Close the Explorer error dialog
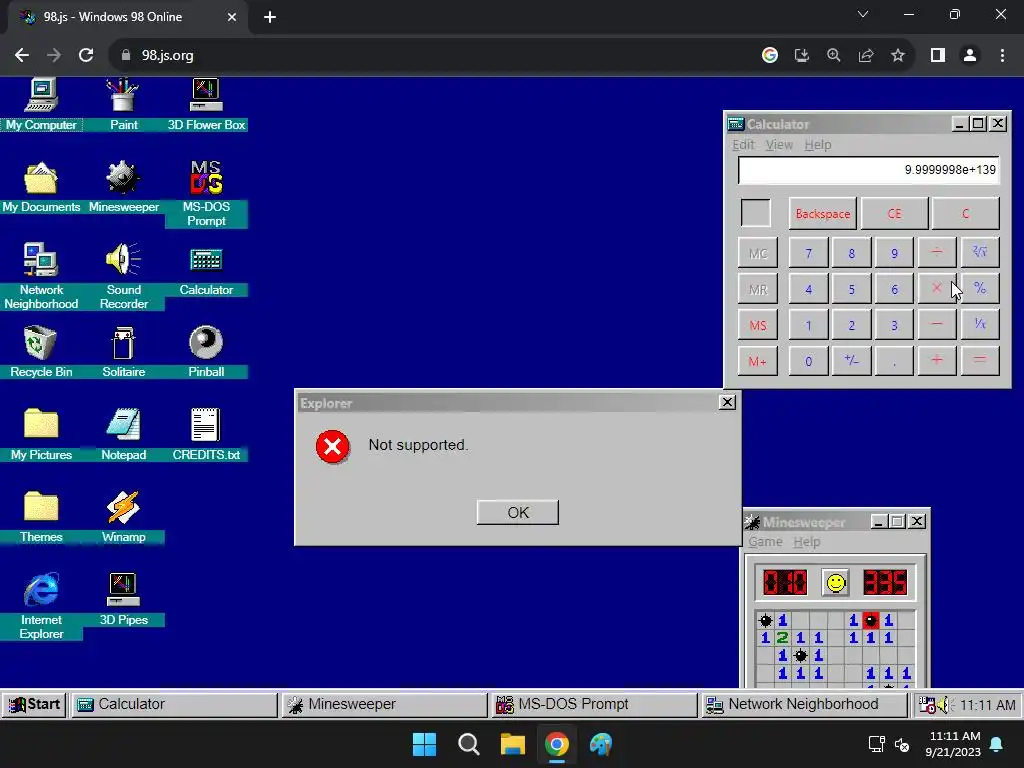This screenshot has width=1024, height=768. [x=728, y=402]
